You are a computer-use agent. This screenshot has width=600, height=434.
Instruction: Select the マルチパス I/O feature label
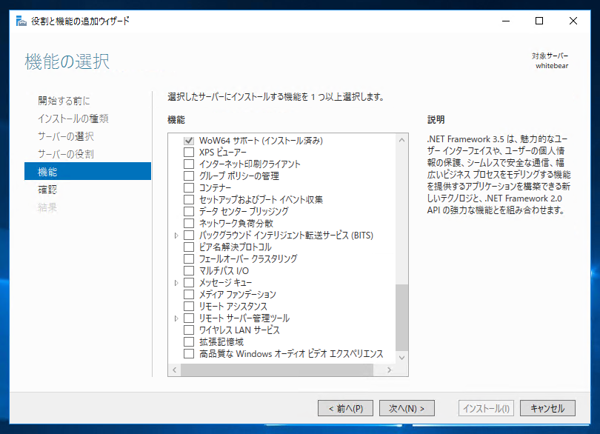[x=224, y=271]
